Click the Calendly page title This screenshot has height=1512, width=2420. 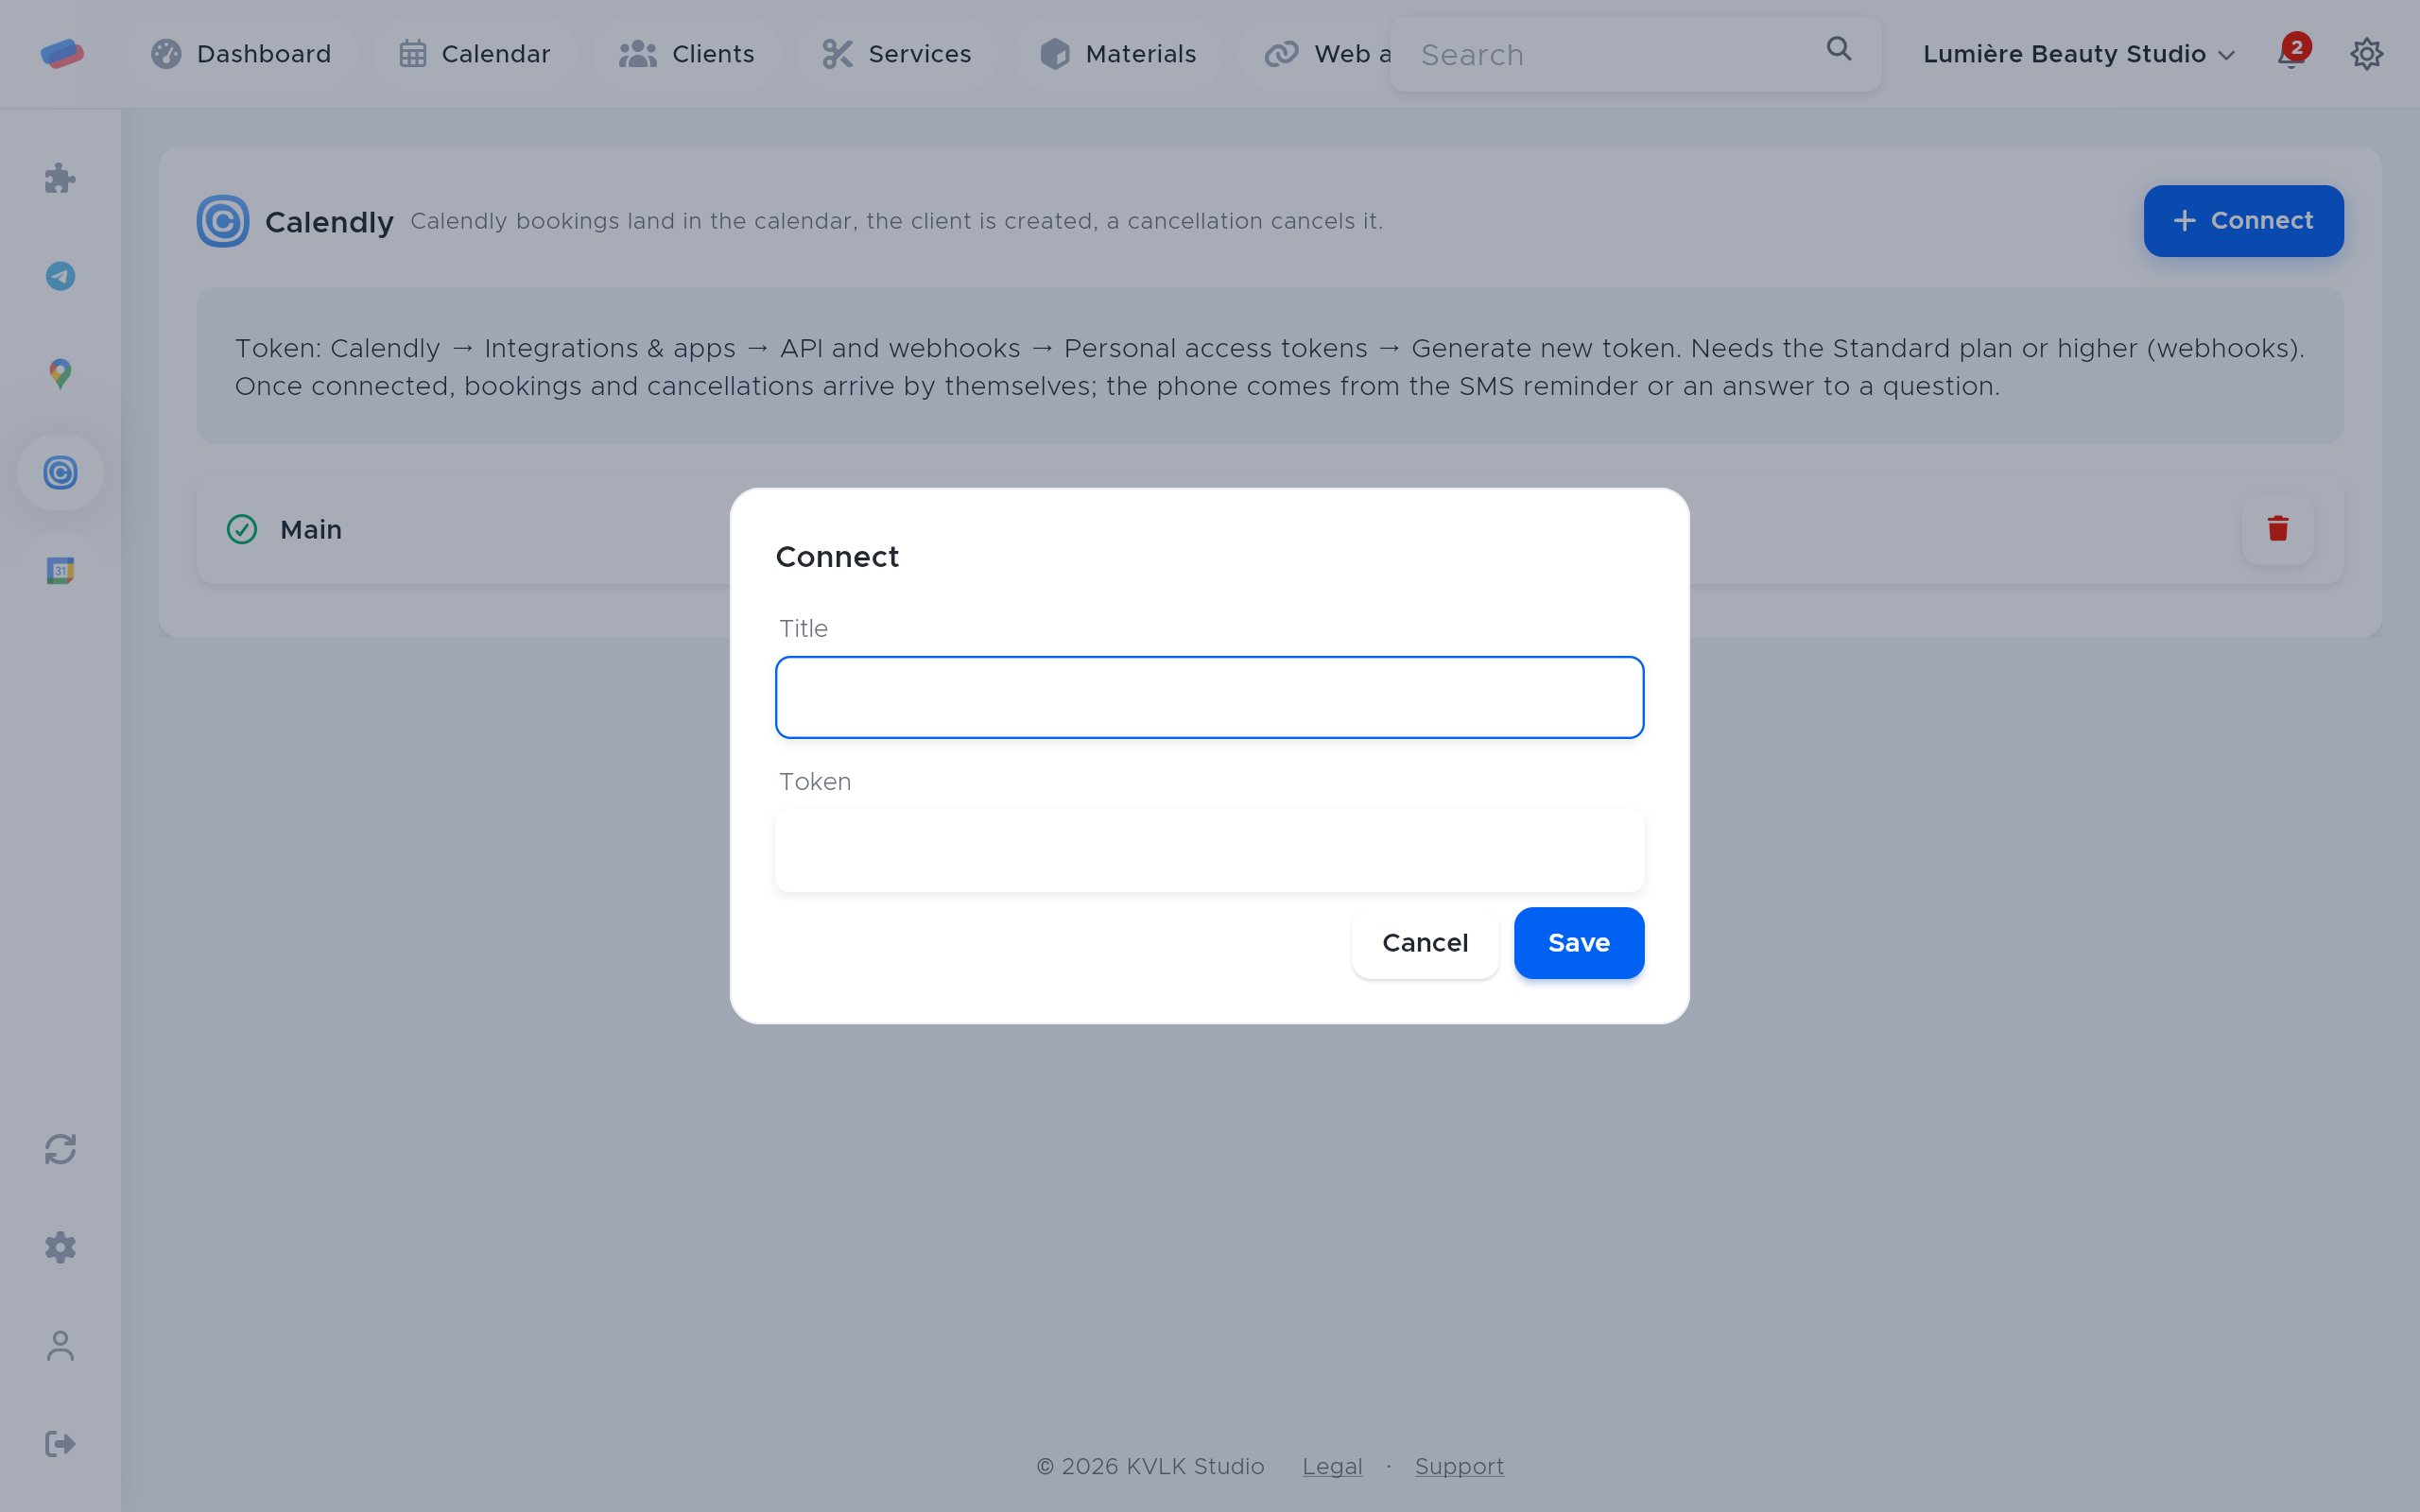coord(329,222)
